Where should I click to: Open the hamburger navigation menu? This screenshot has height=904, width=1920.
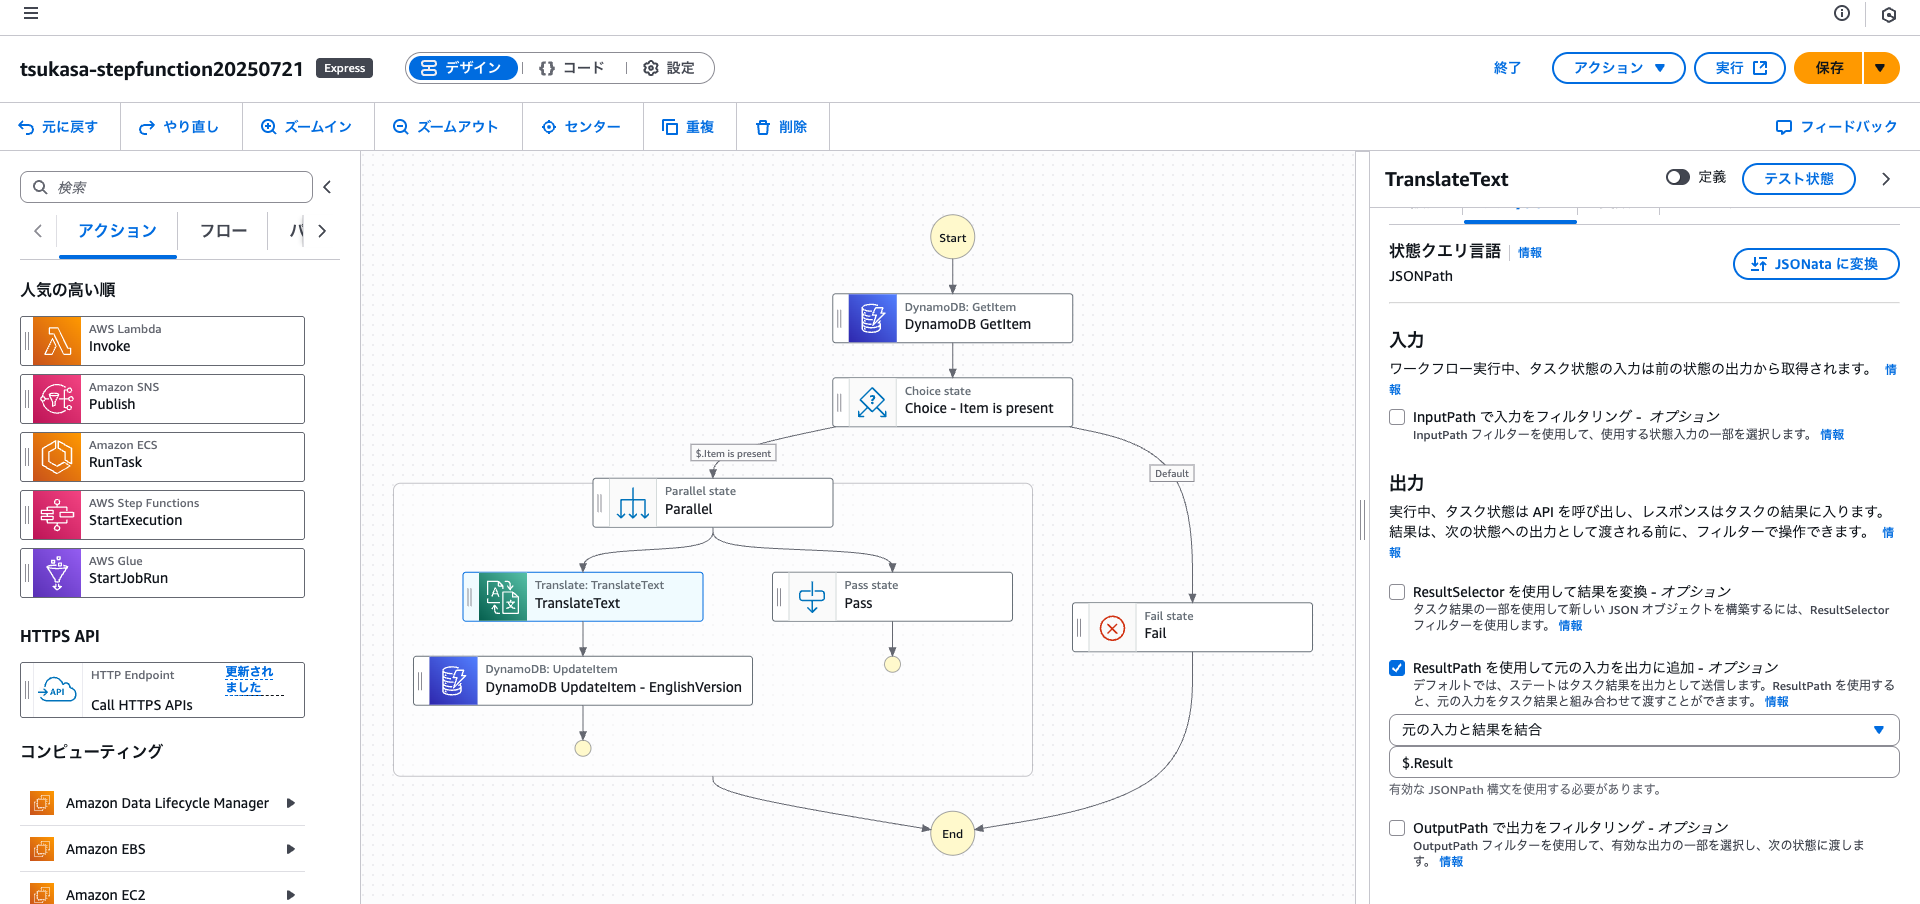pyautogui.click(x=31, y=14)
